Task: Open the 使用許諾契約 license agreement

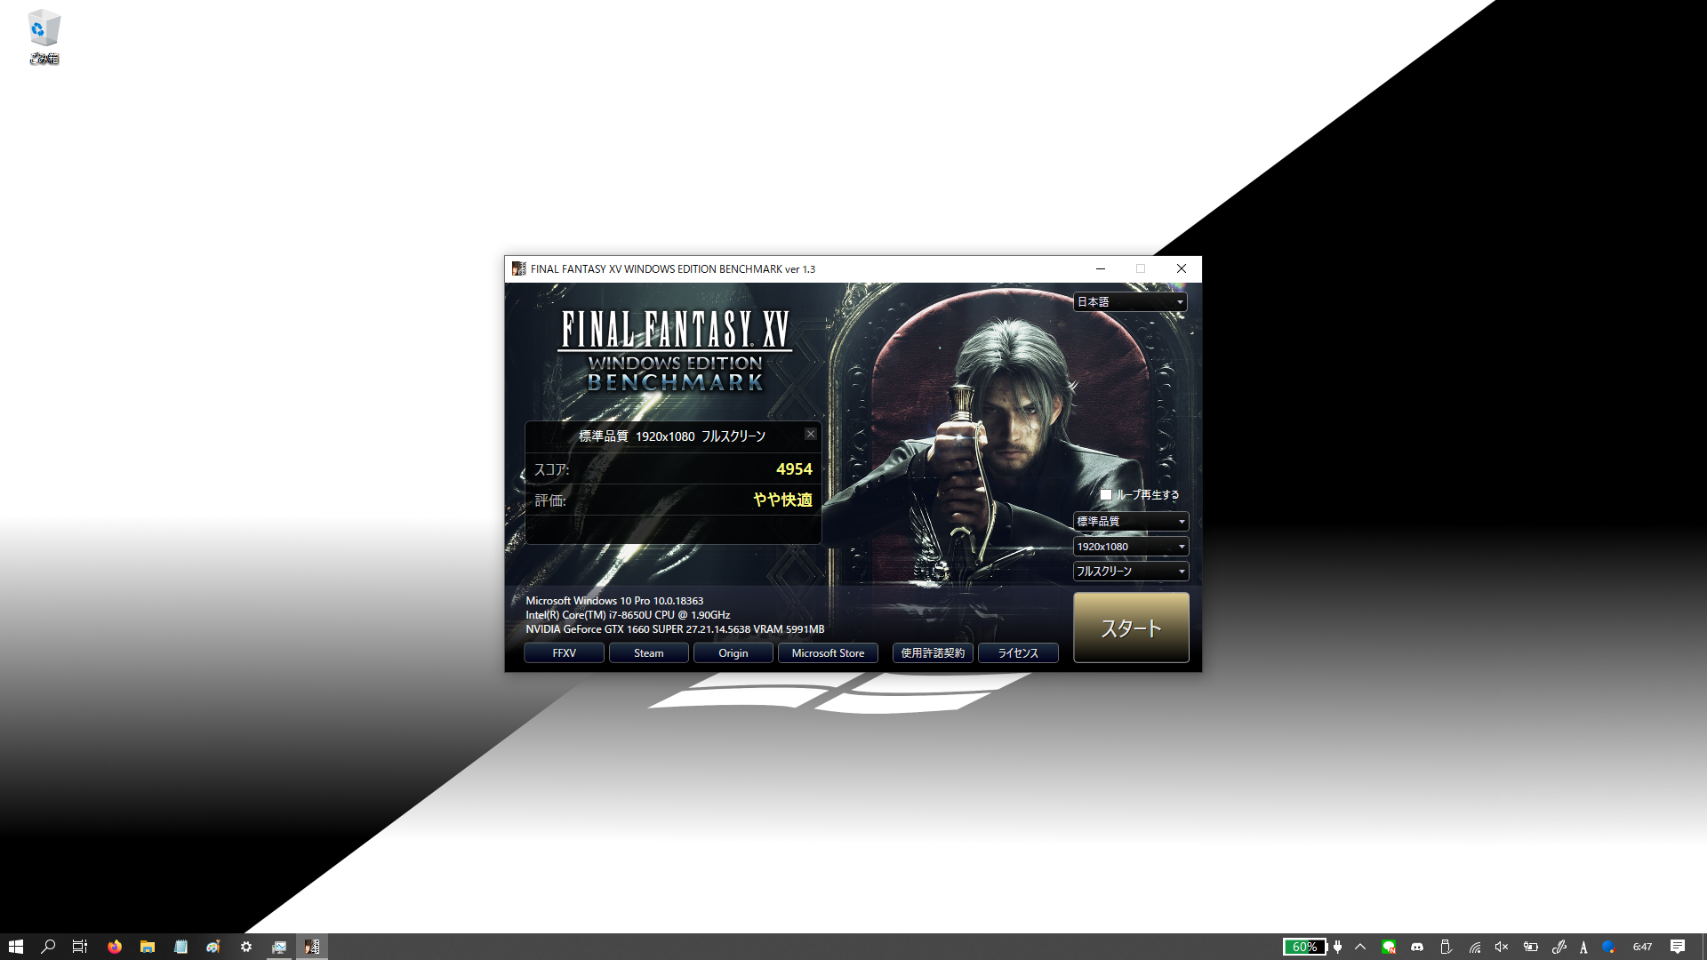Action: [x=932, y=653]
